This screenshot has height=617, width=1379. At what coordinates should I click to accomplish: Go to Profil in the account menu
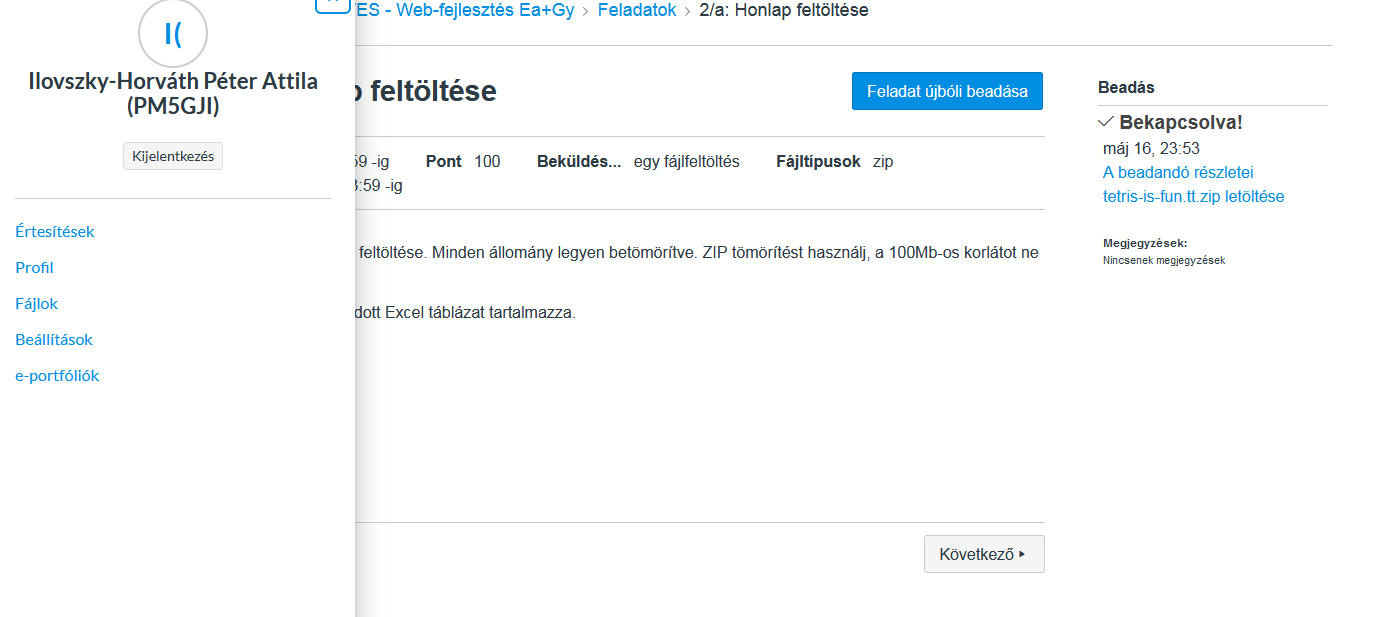pos(35,268)
